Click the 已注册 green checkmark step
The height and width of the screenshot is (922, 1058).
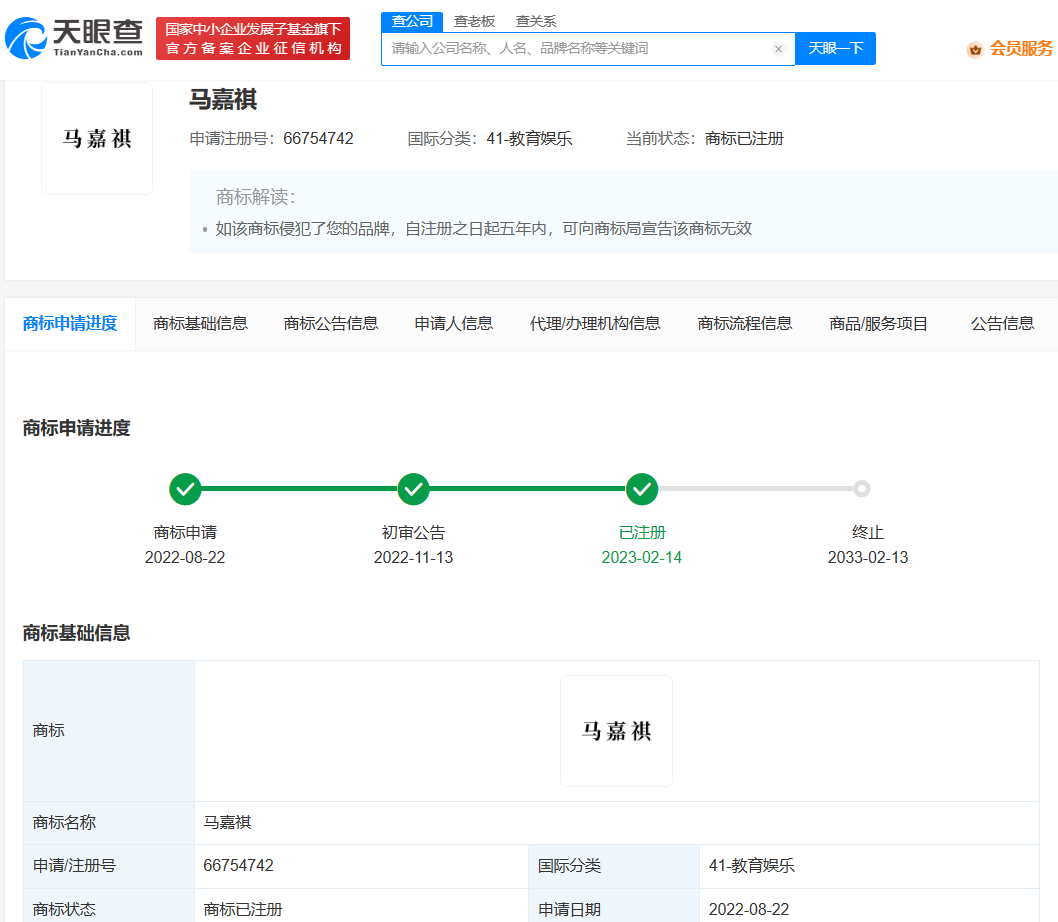642,489
